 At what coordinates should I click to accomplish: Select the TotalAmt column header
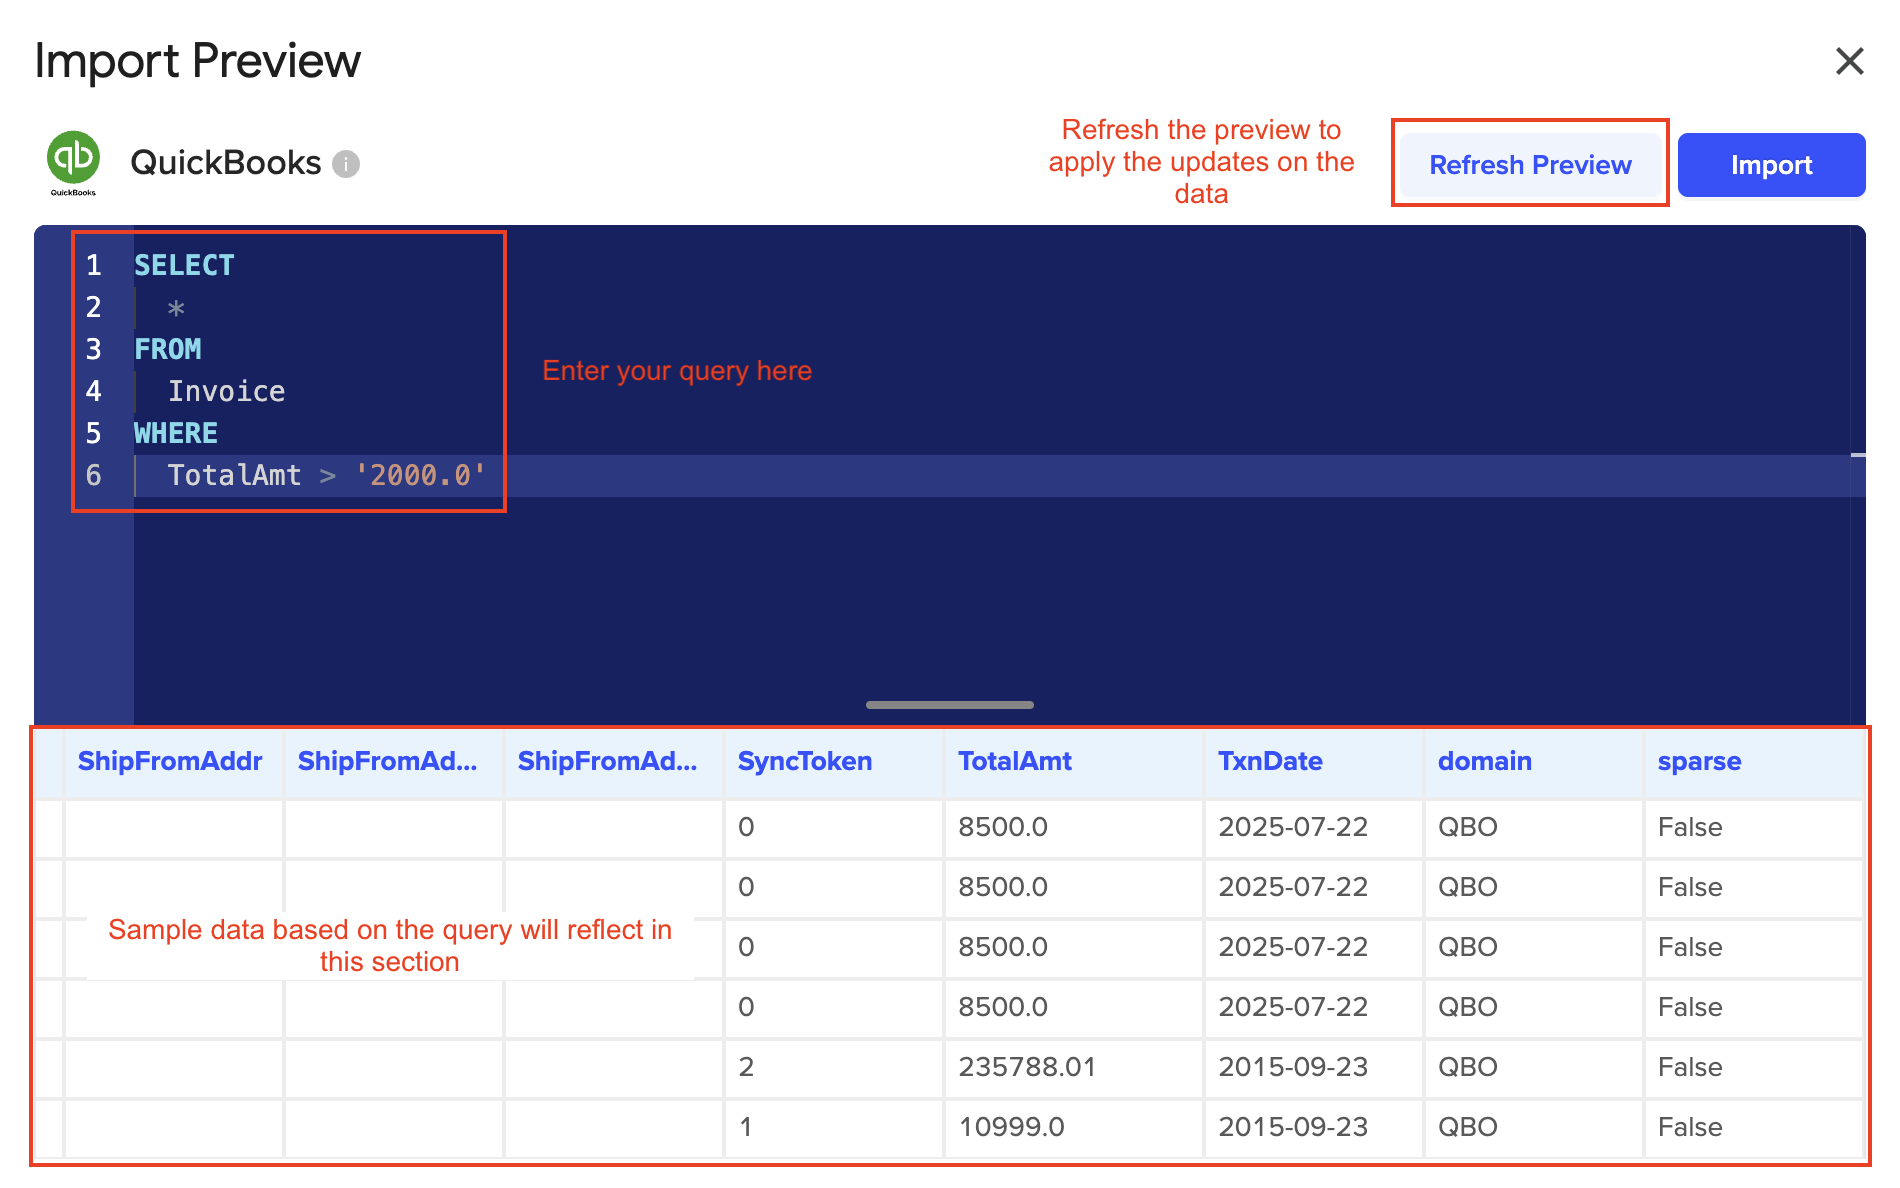point(1014,761)
